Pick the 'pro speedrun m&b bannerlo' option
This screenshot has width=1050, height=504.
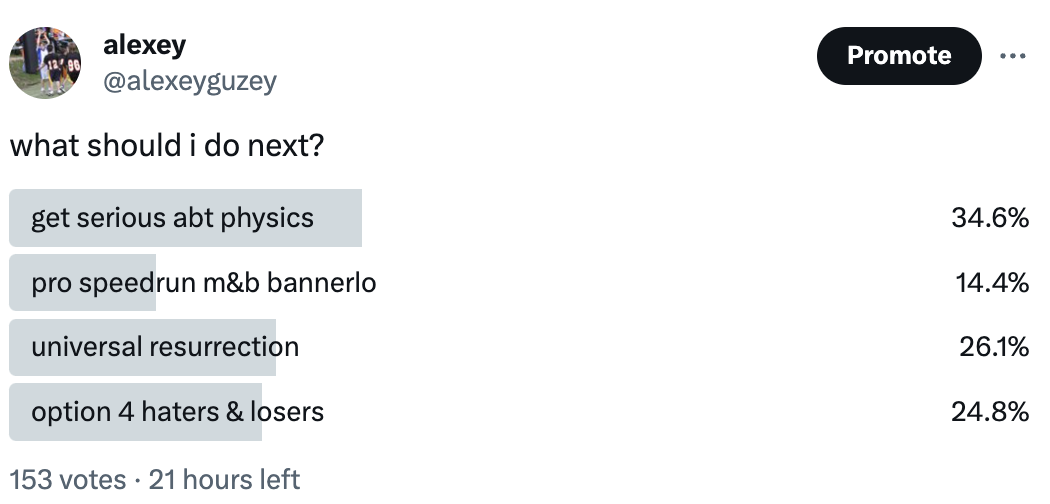(x=203, y=283)
